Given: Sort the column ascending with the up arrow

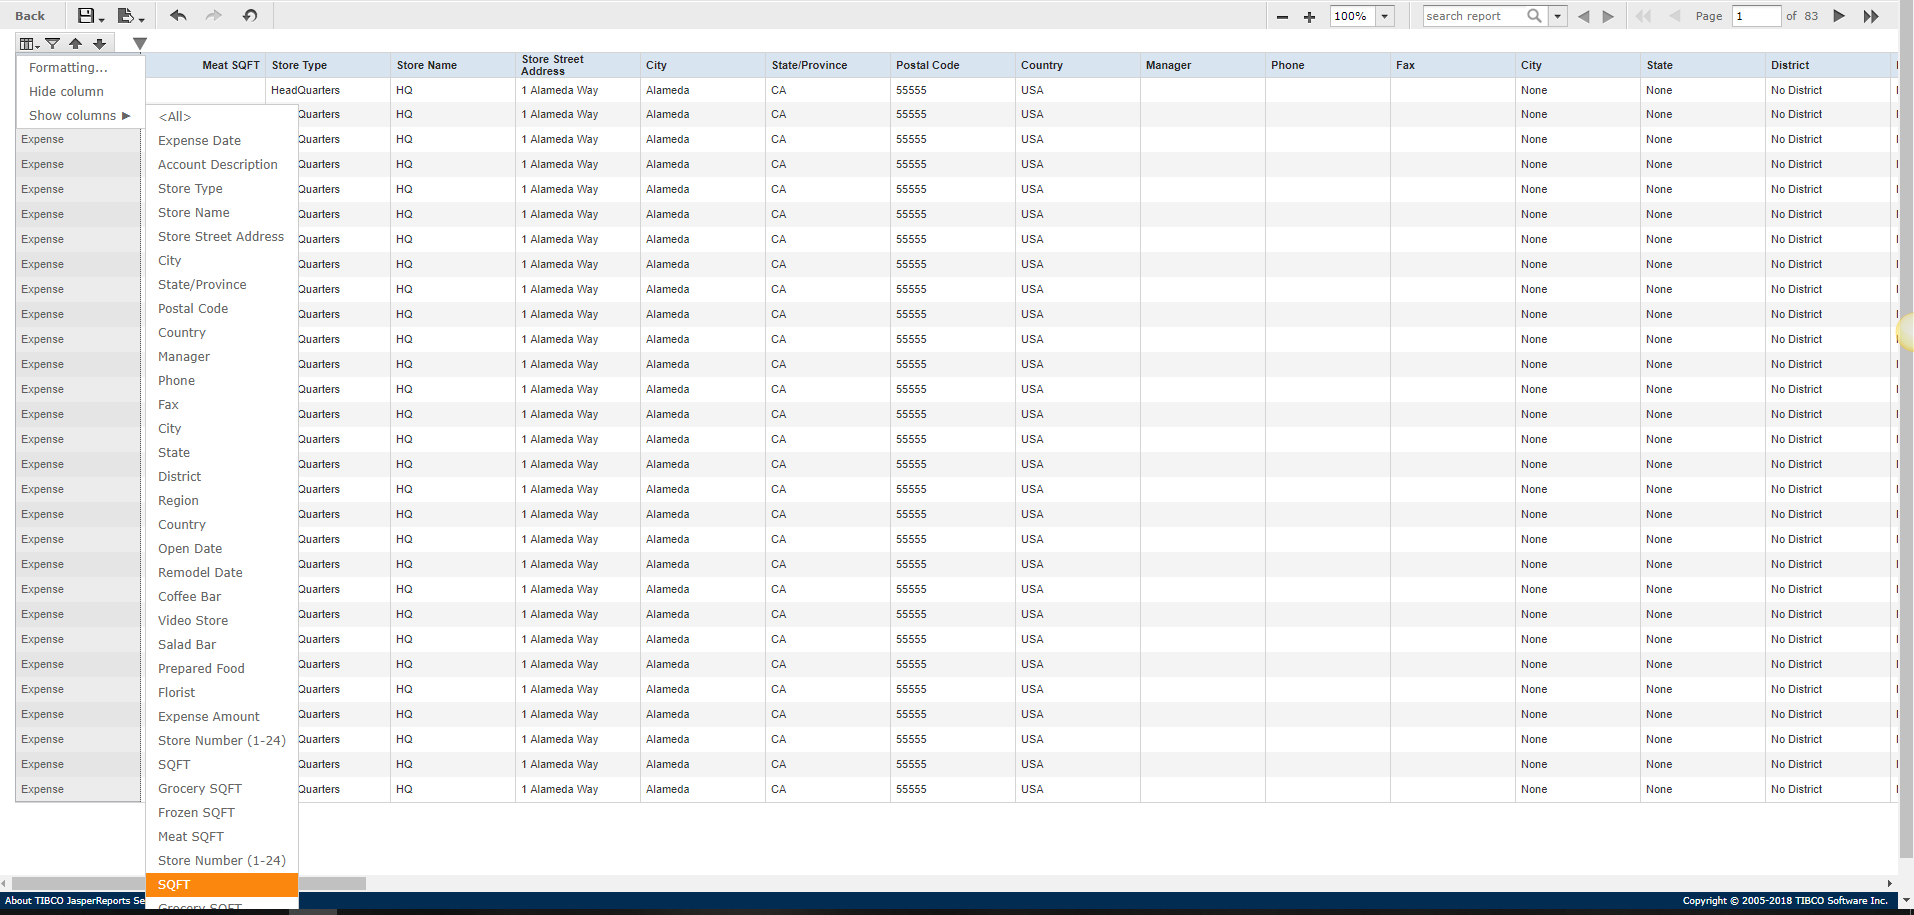Looking at the screenshot, I should pos(75,44).
